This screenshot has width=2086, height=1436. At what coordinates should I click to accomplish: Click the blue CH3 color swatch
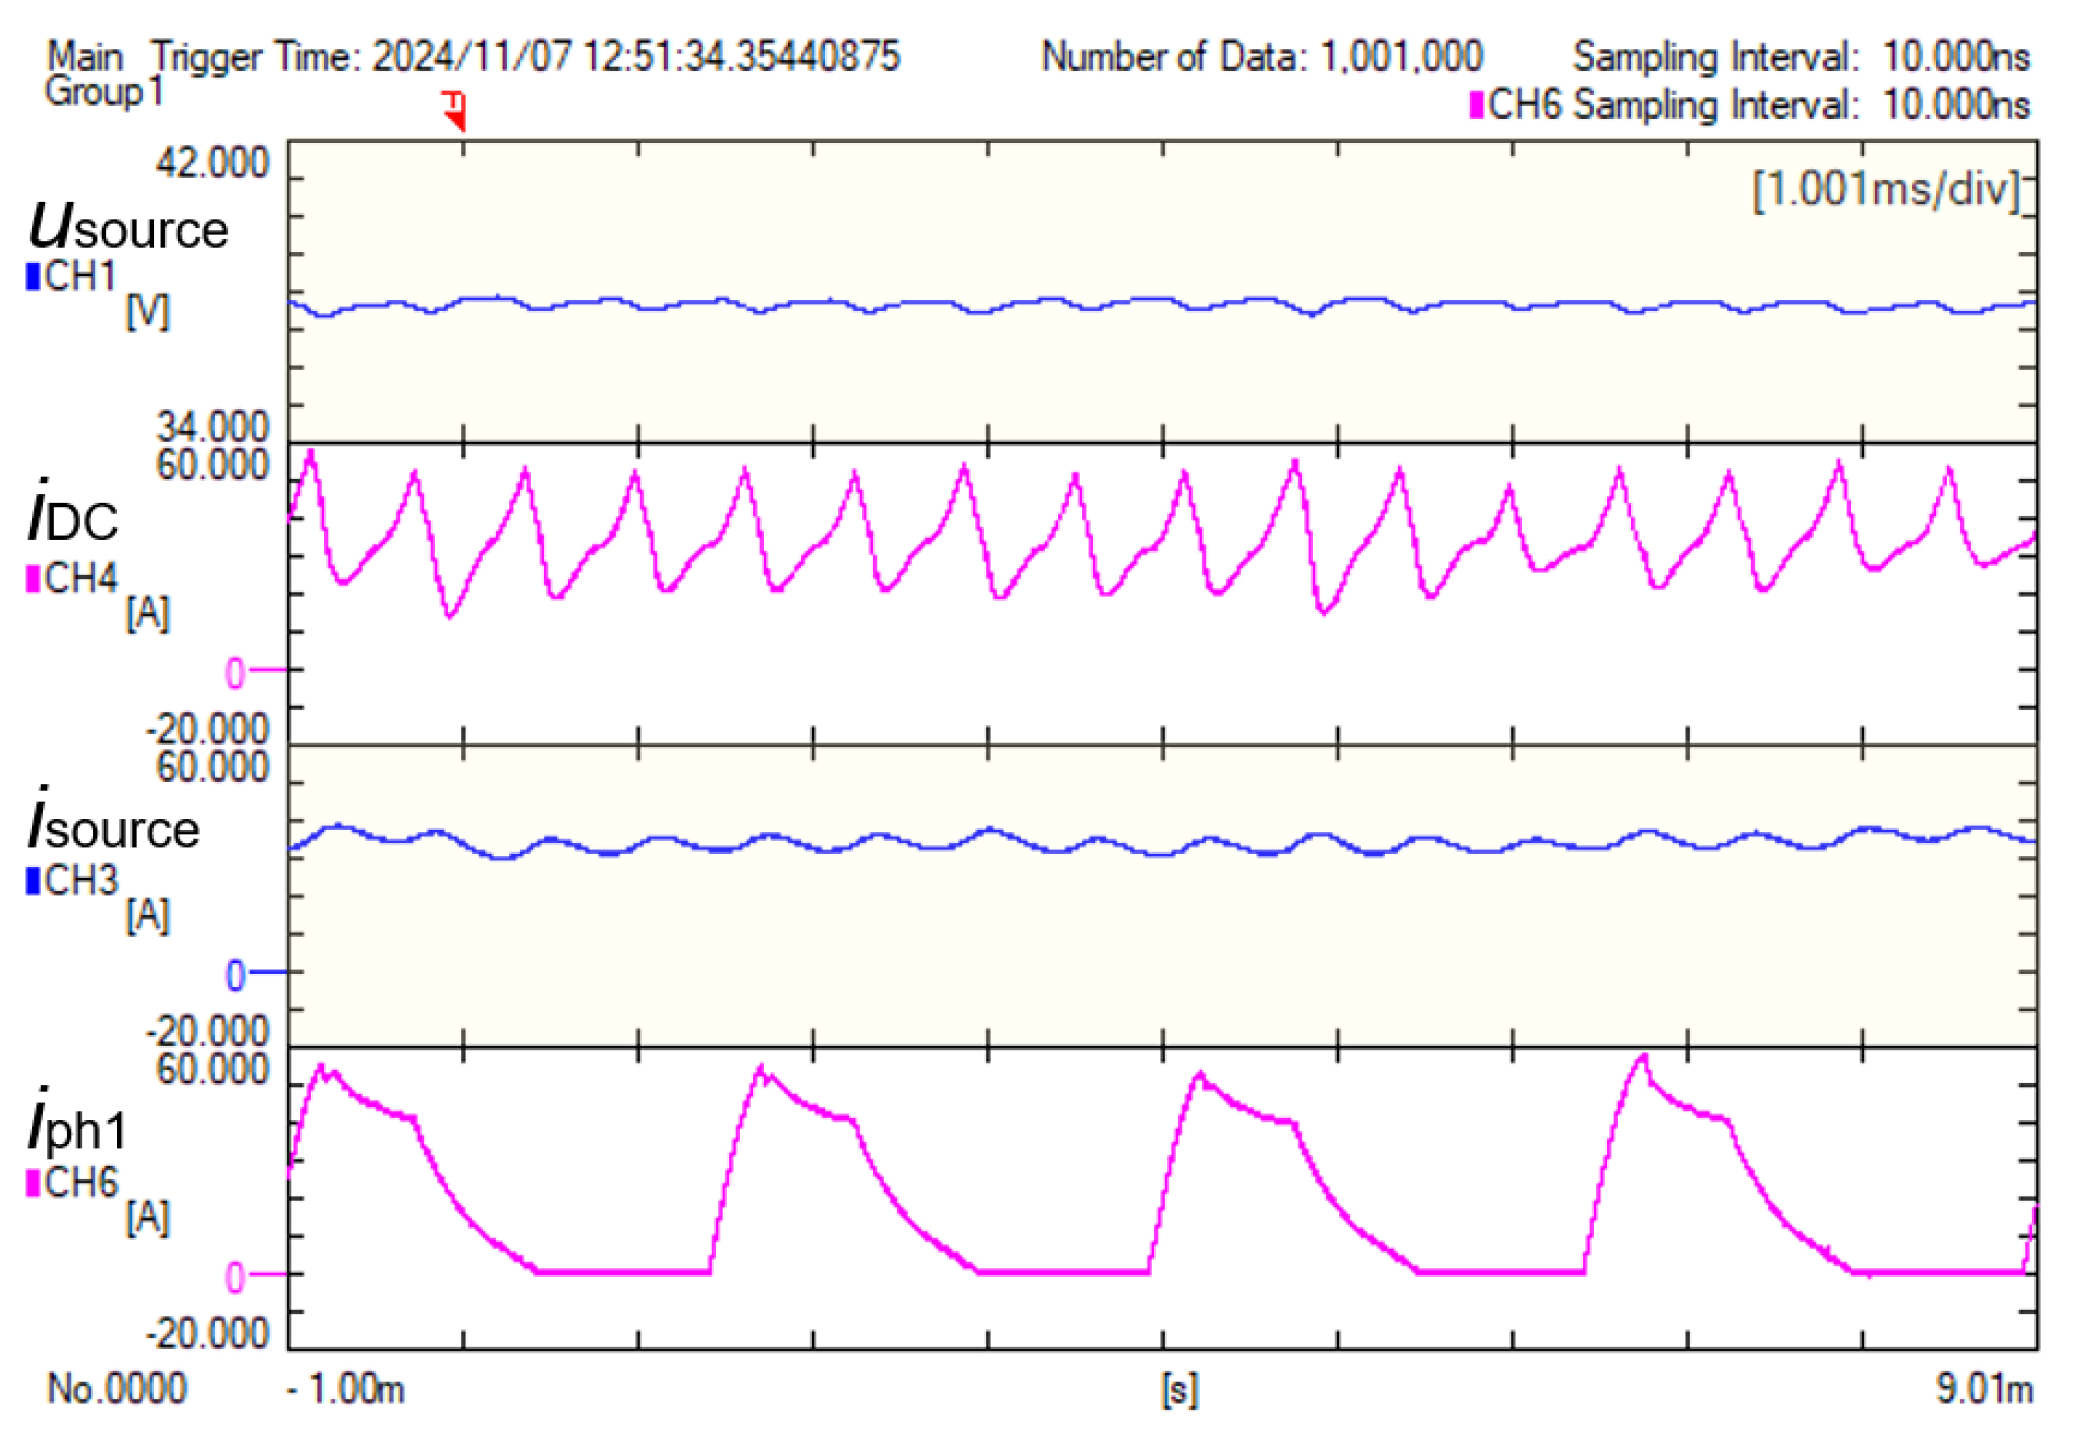pyautogui.click(x=33, y=880)
